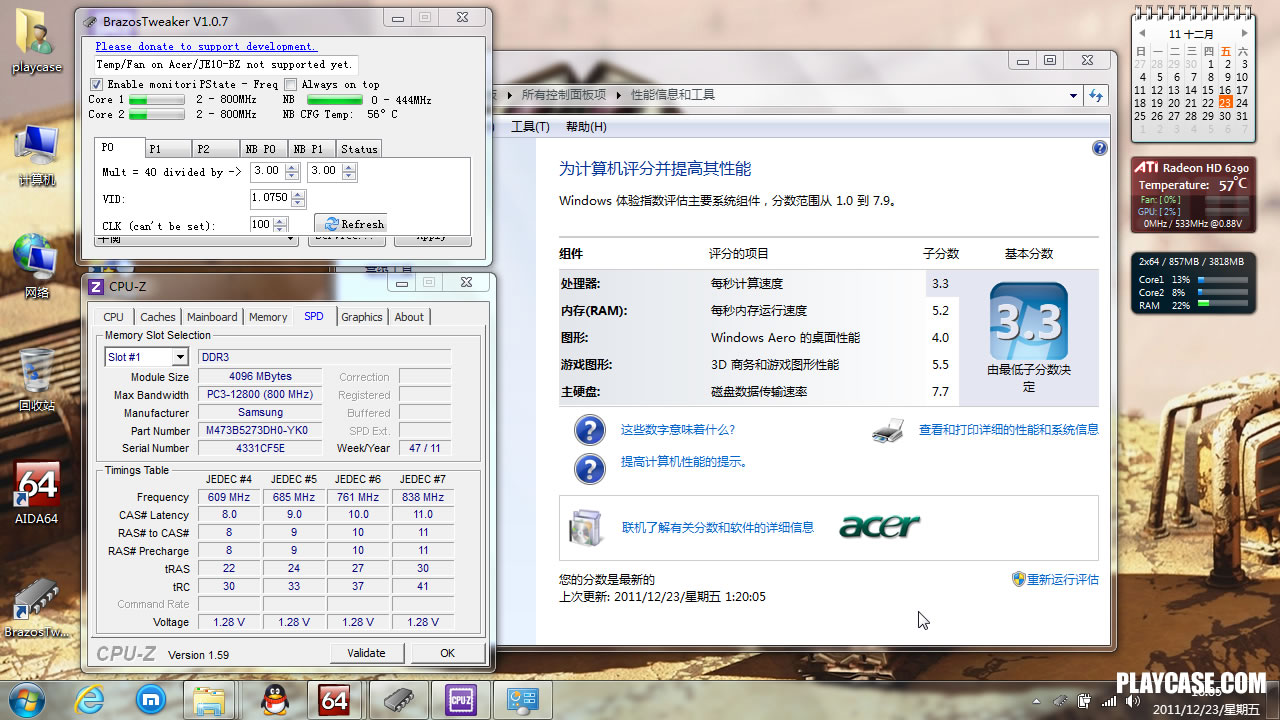Switch to the CPU tab in CPU-Z
1280x720 pixels.
(114, 317)
